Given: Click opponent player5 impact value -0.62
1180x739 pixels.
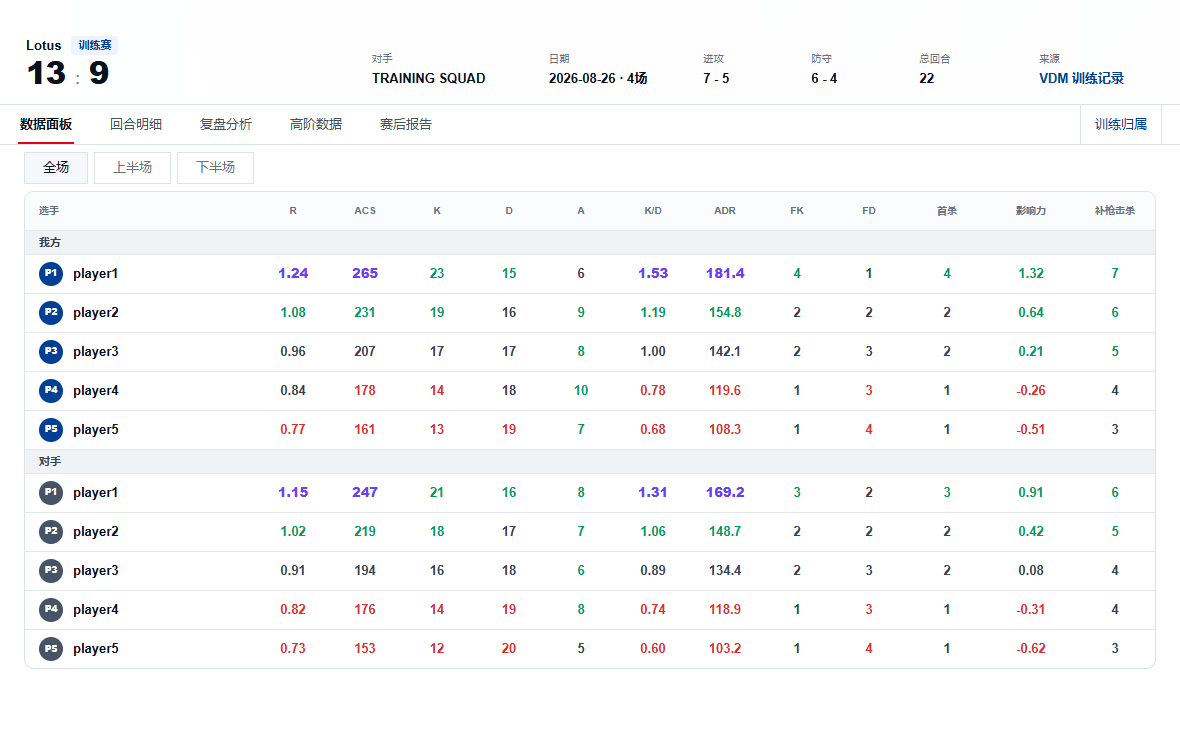Looking at the screenshot, I should coord(1031,649).
